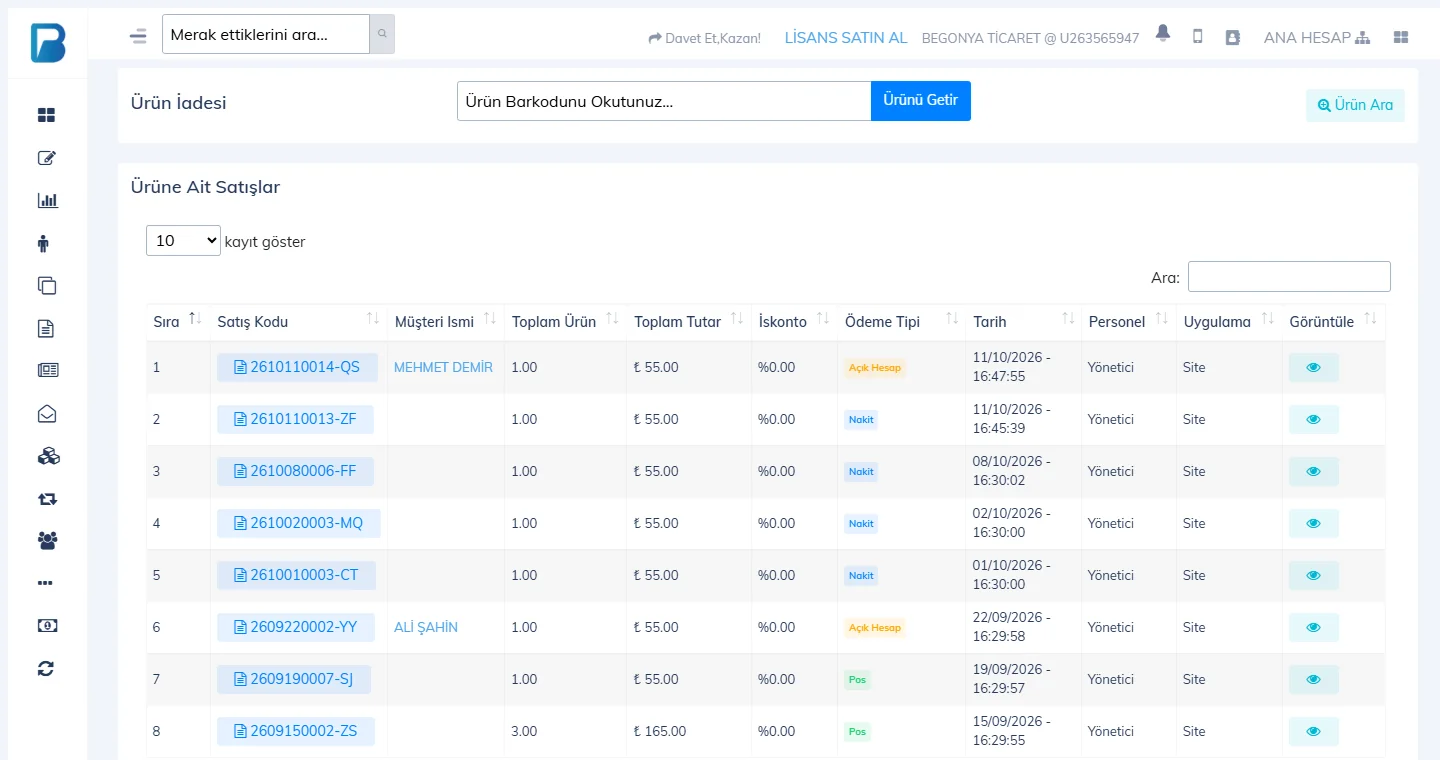Click the mobile phone icon in header
This screenshot has width=1440, height=760.
(x=1197, y=36)
